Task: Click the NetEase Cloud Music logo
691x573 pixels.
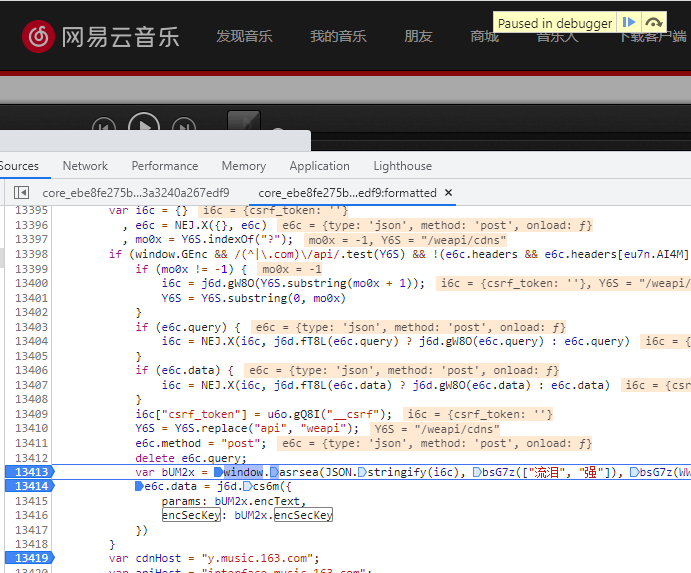Action: pyautogui.click(x=100, y=36)
